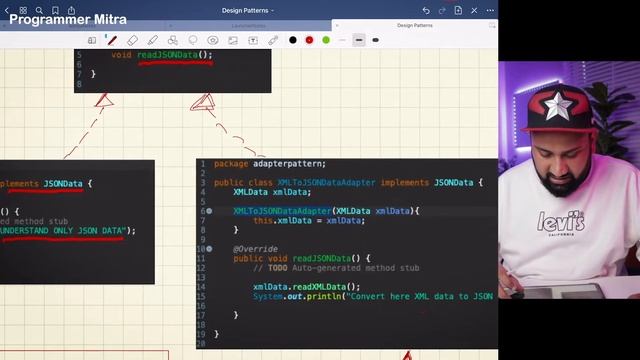Open the split view icon beside tabs
640x360 pixels.
[492, 25]
